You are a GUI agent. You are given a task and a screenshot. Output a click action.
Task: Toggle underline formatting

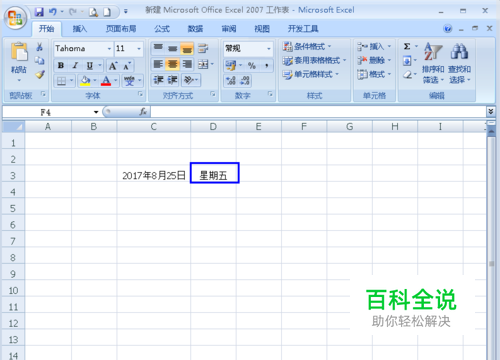[89, 65]
